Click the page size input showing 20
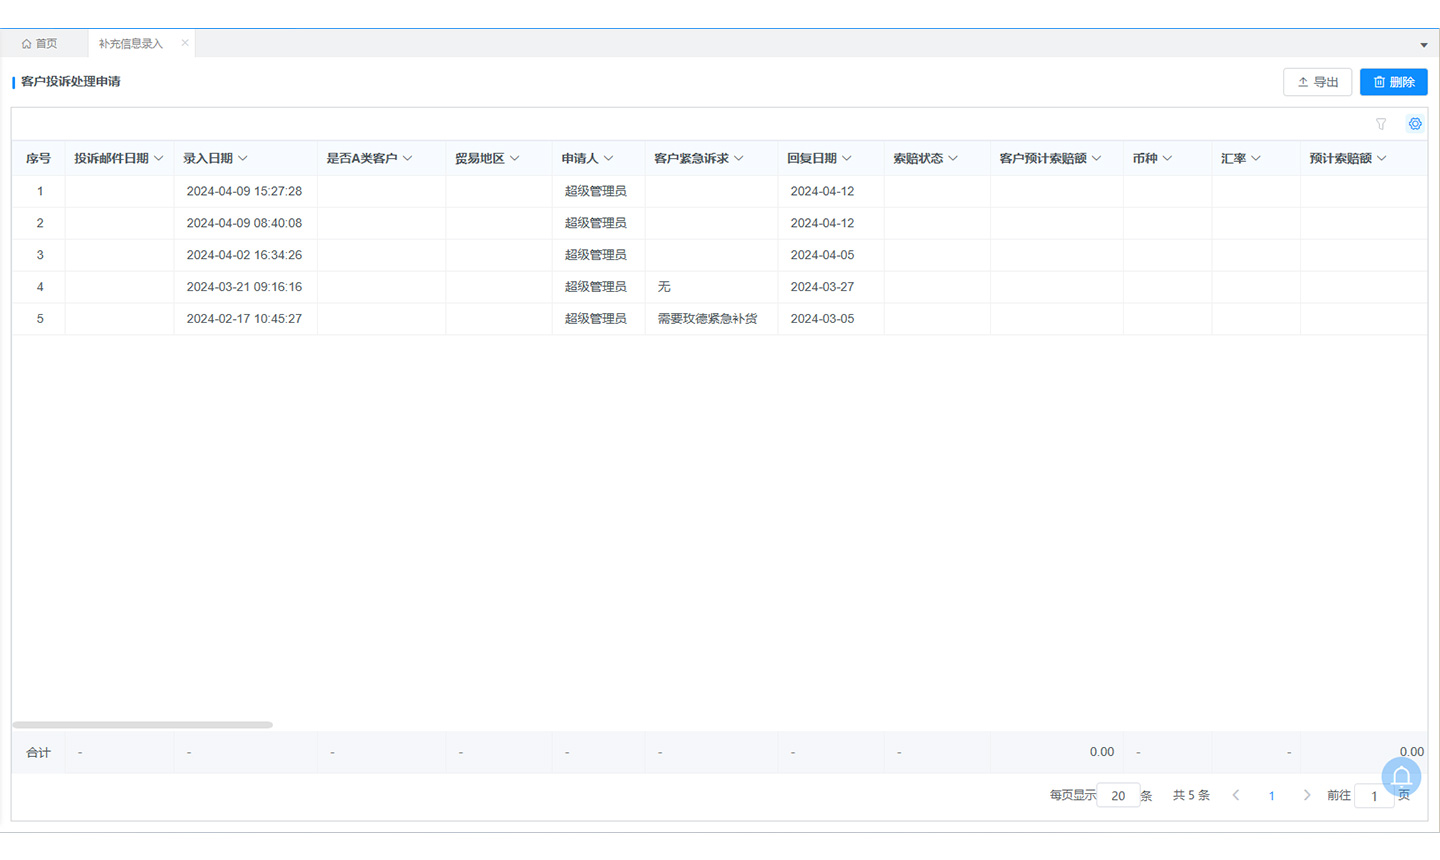1440x860 pixels. 1118,796
